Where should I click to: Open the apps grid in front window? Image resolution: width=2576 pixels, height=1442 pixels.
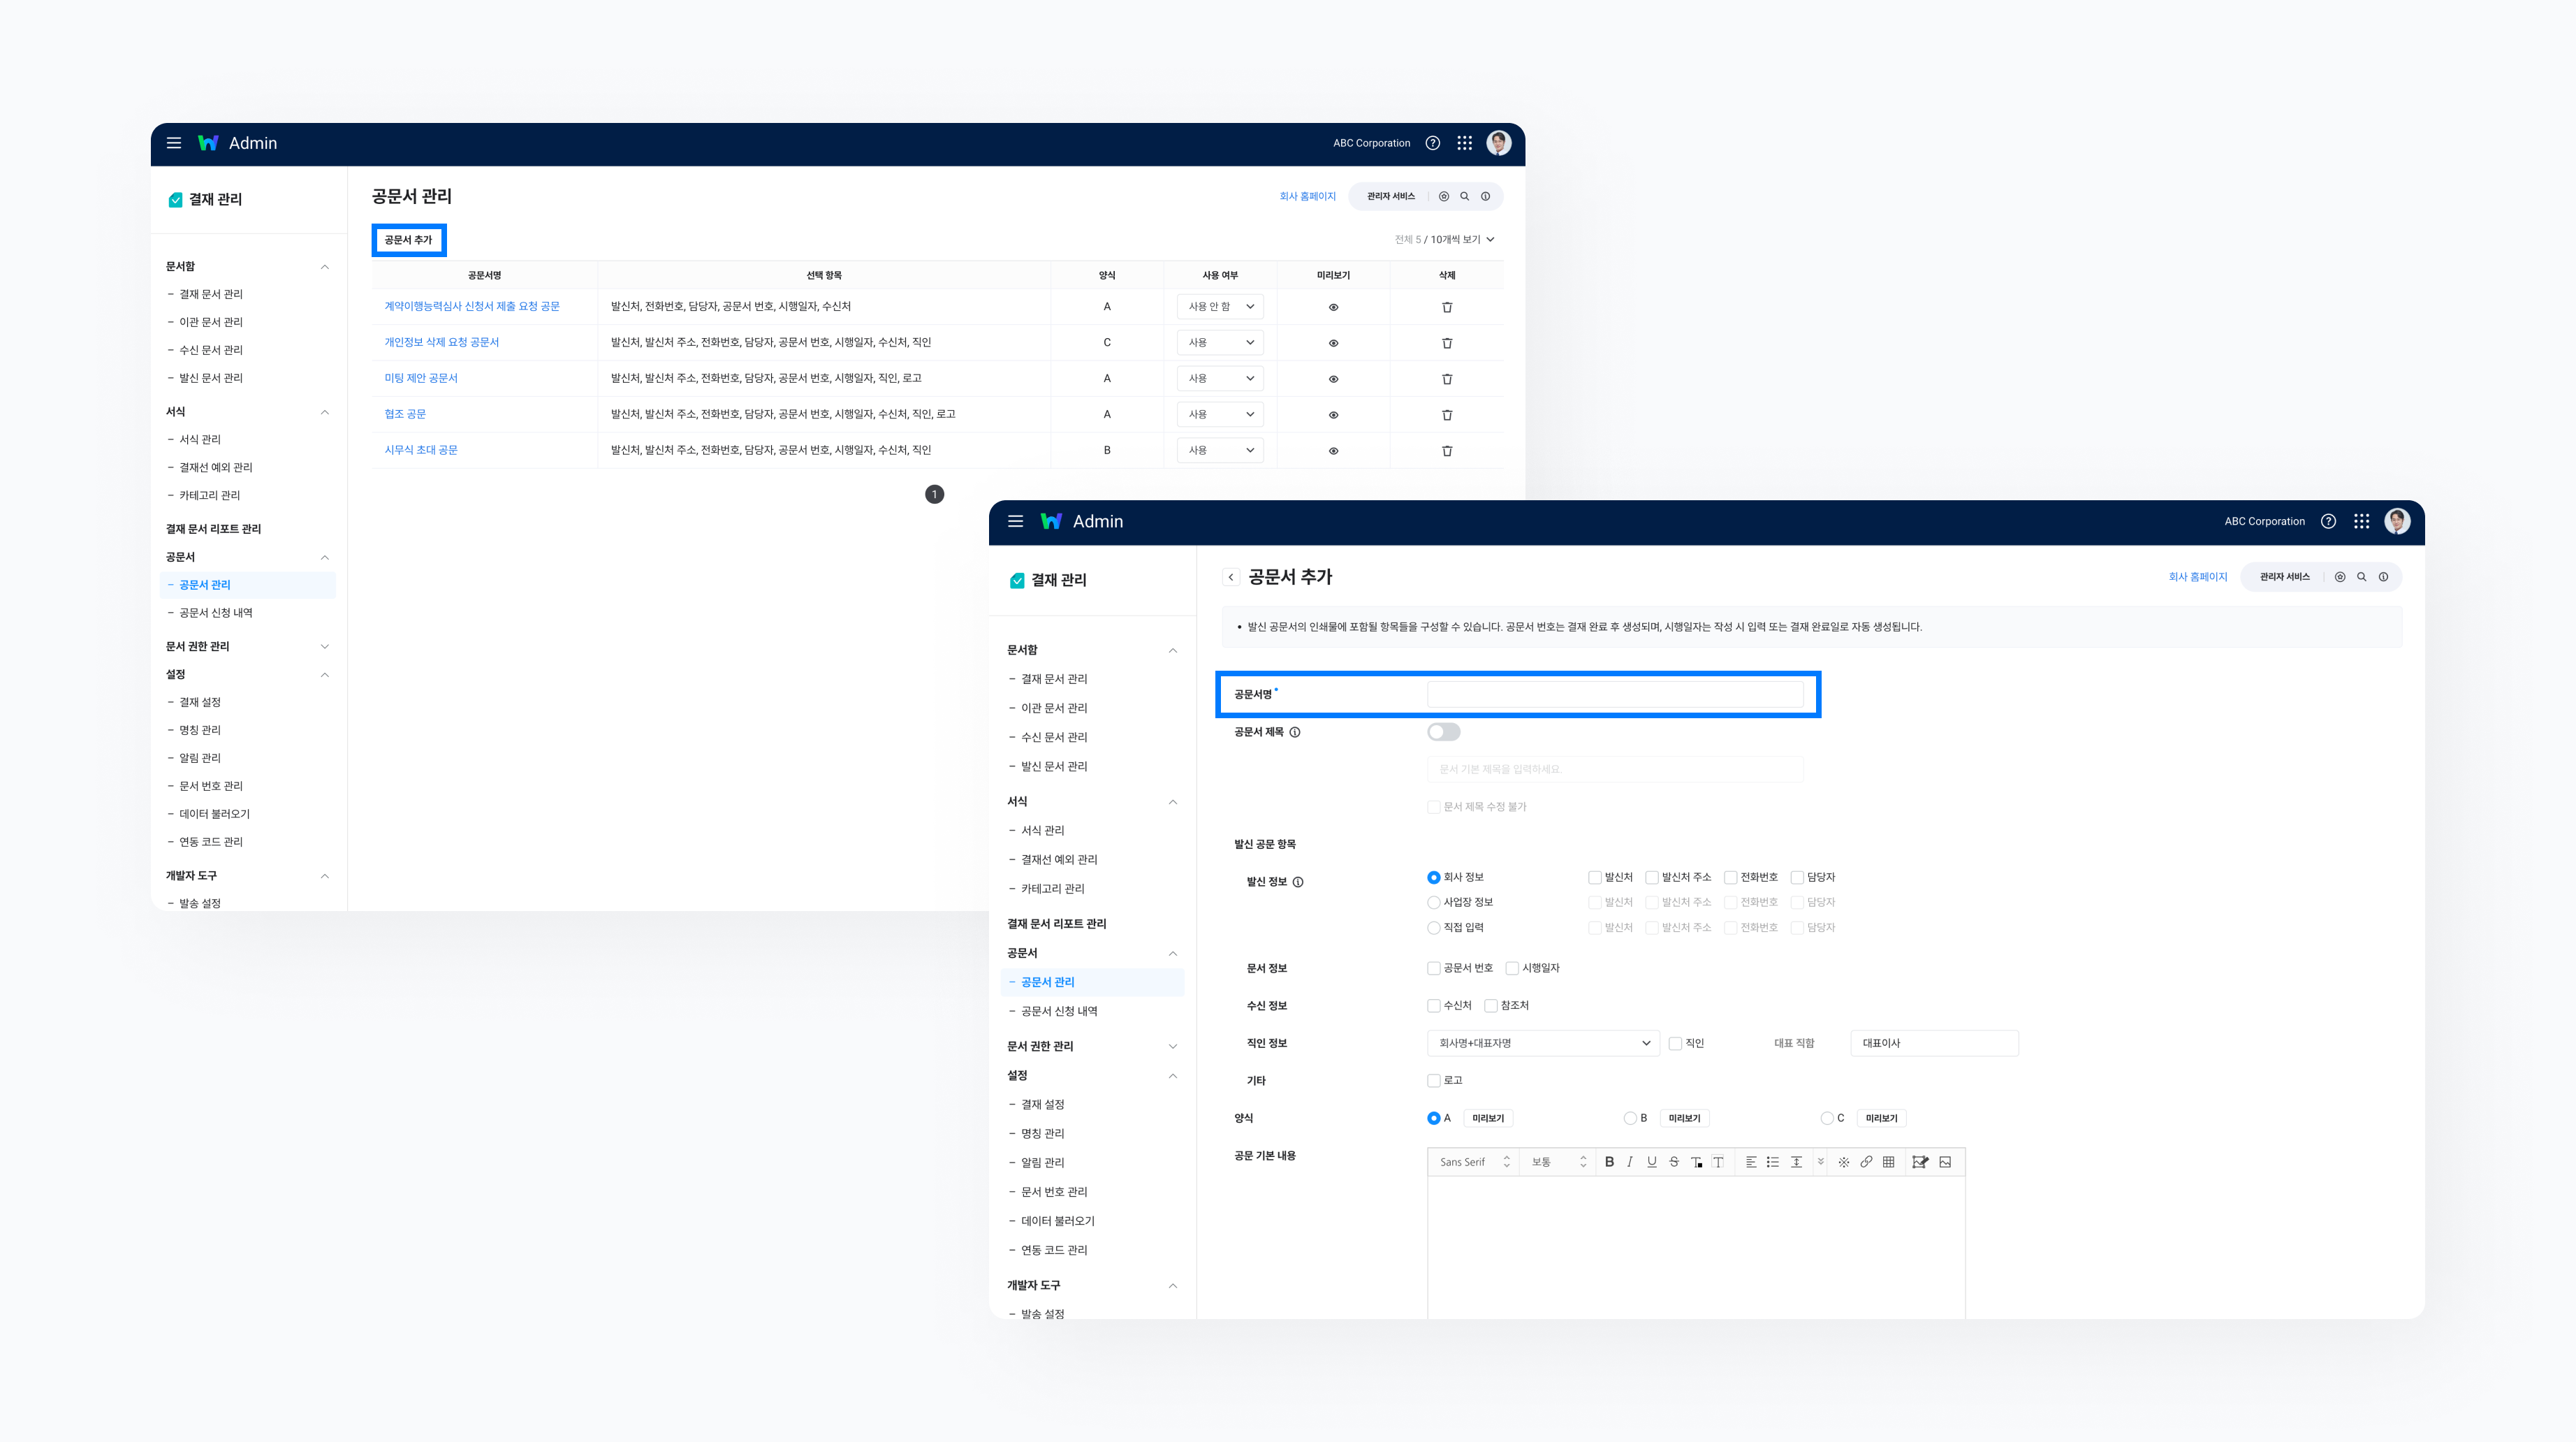[2361, 521]
